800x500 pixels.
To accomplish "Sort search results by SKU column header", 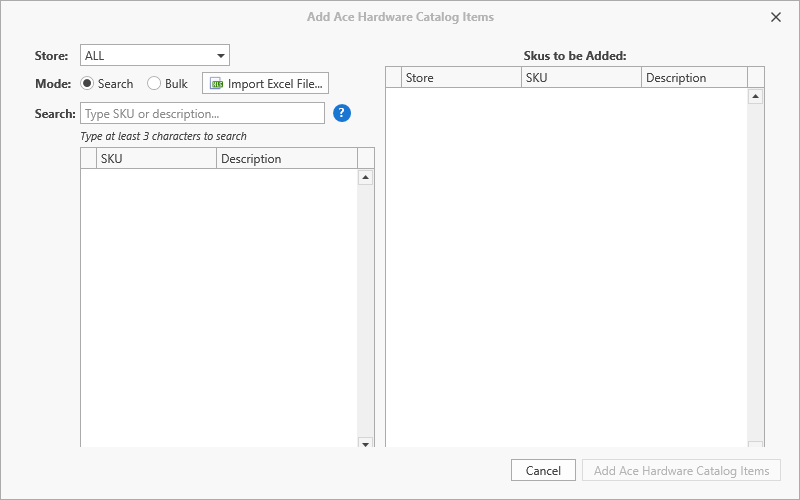I will coord(156,159).
